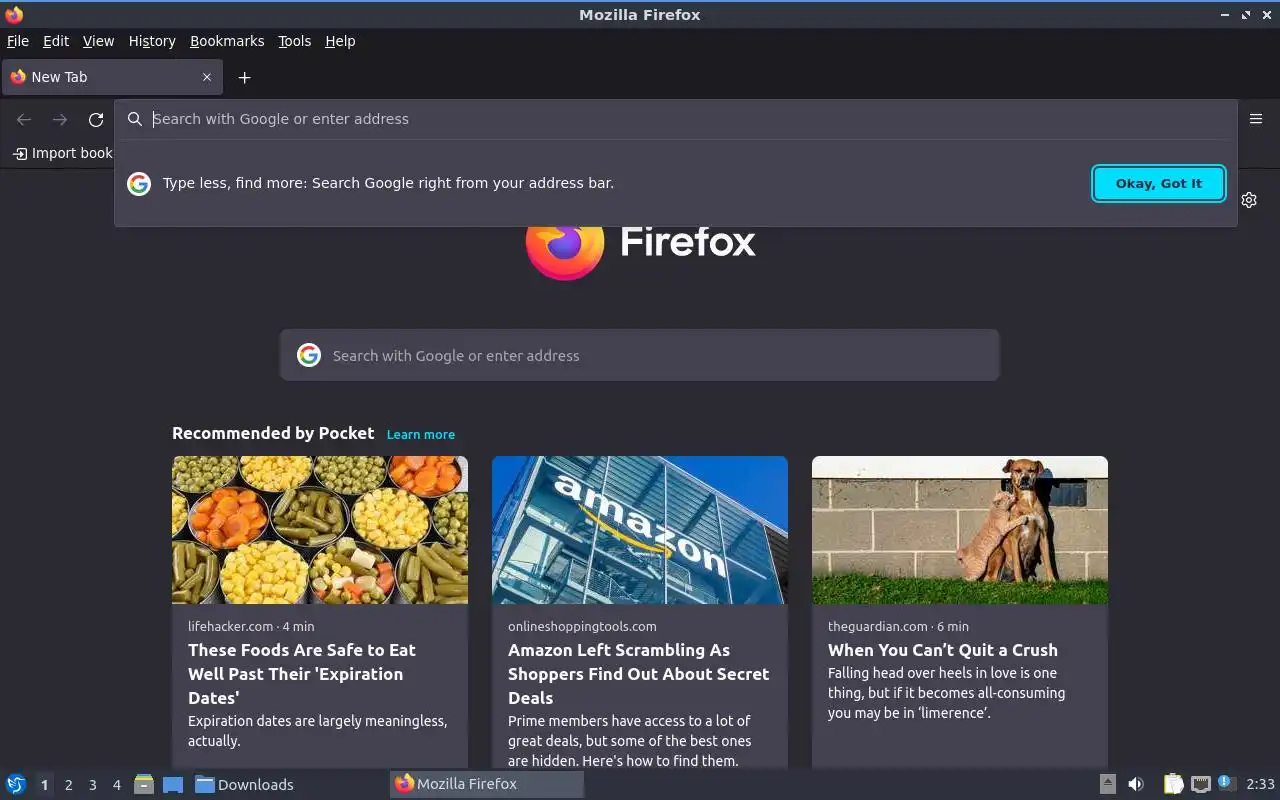1280x800 pixels.
Task: Click the Google icon in search tip
Action: click(139, 184)
